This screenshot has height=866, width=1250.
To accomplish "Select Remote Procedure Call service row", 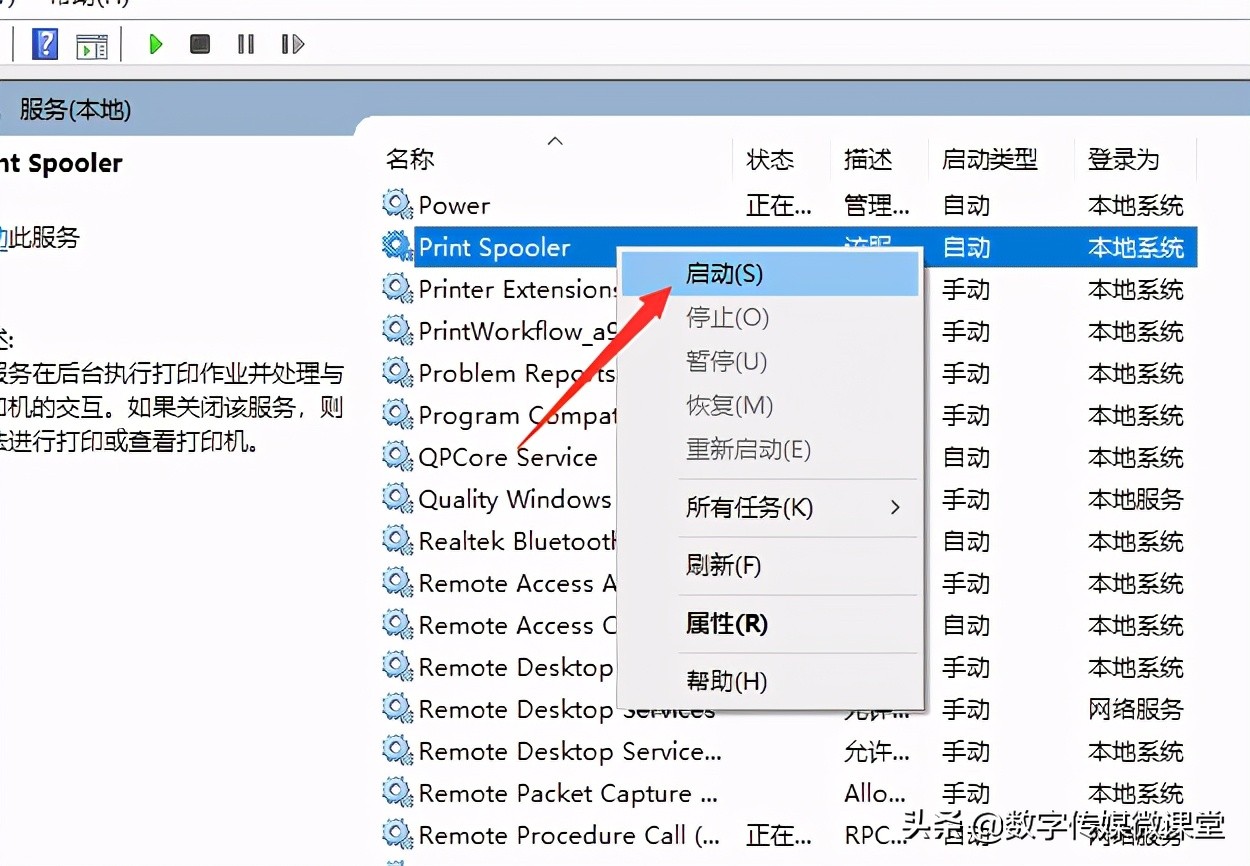I will click(x=557, y=835).
